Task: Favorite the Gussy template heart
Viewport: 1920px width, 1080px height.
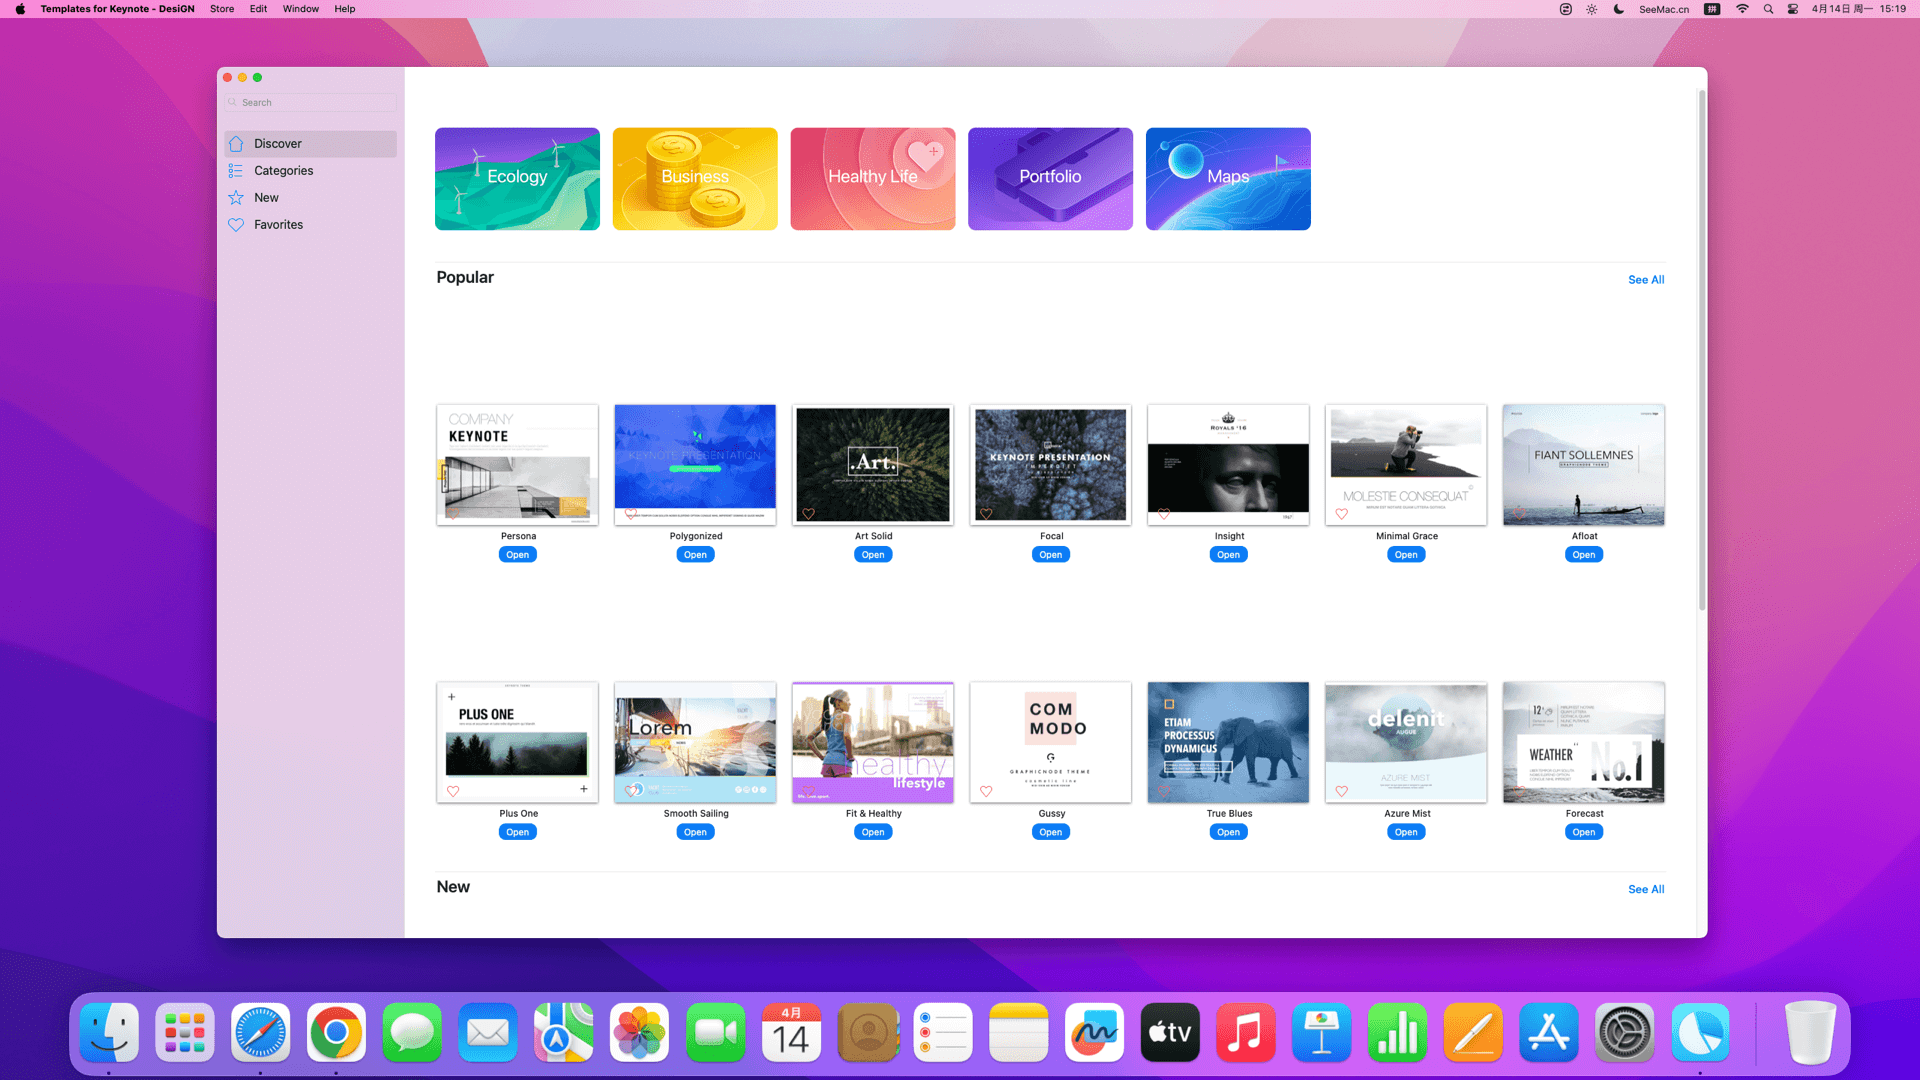Action: 986,791
